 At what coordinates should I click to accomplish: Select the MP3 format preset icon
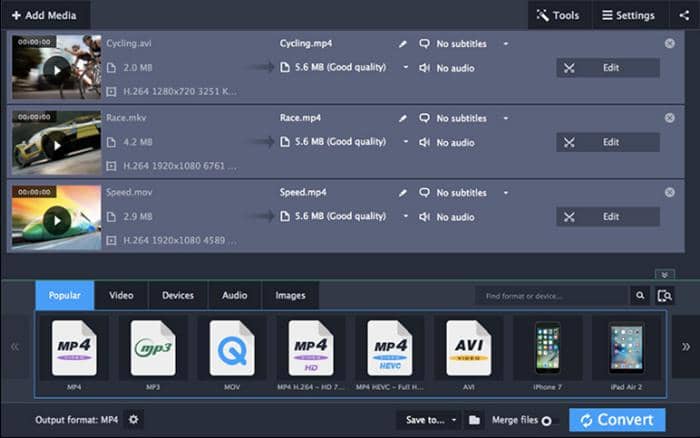[153, 348]
